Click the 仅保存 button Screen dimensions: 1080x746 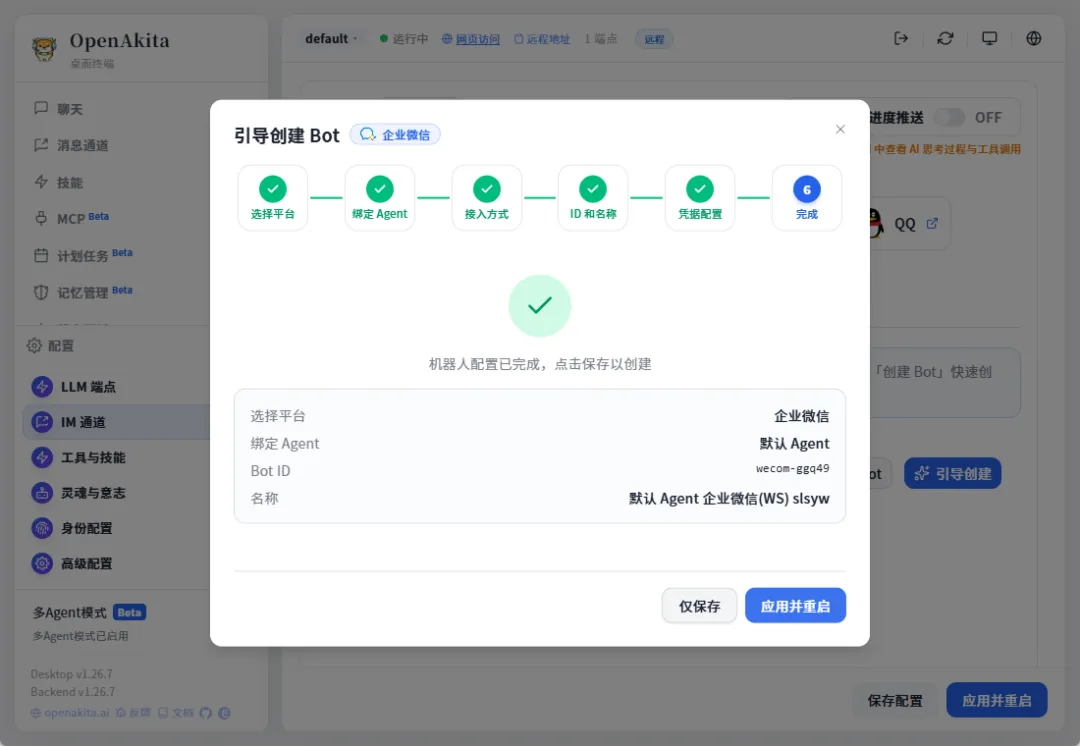click(699, 606)
